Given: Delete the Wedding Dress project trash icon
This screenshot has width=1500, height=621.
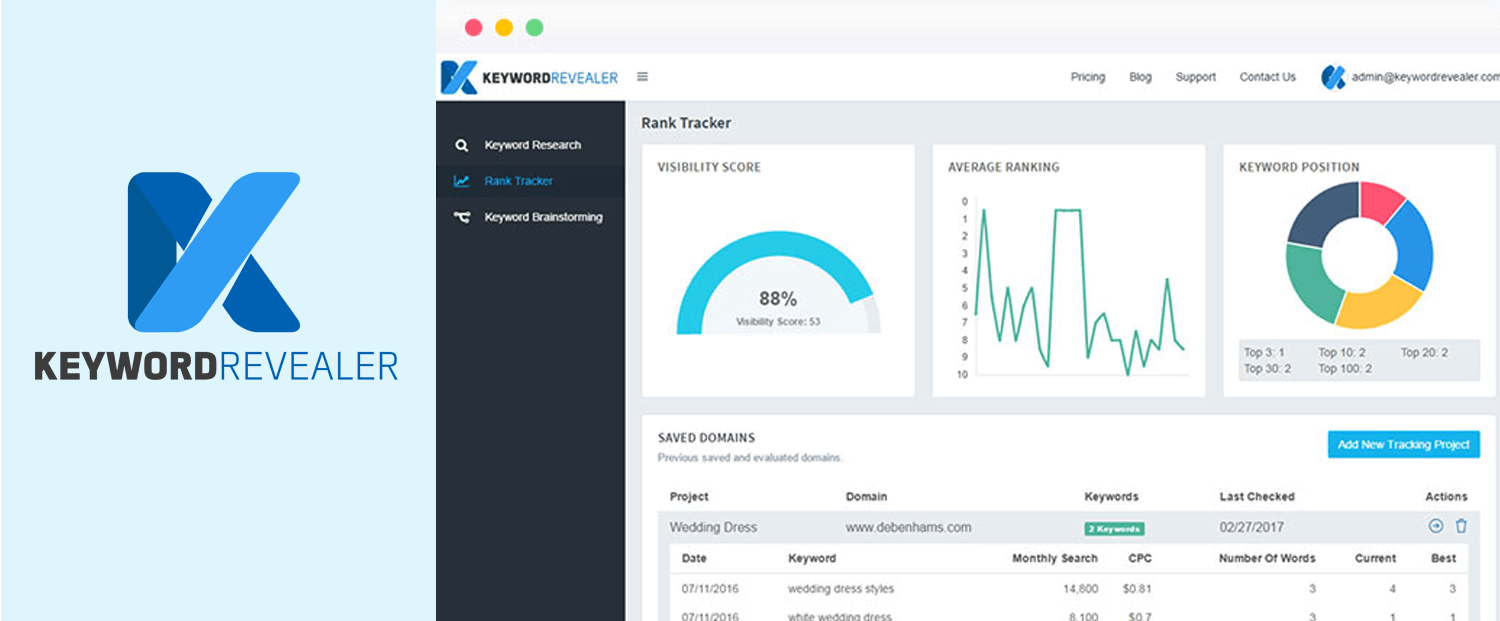Looking at the screenshot, I should [1461, 526].
